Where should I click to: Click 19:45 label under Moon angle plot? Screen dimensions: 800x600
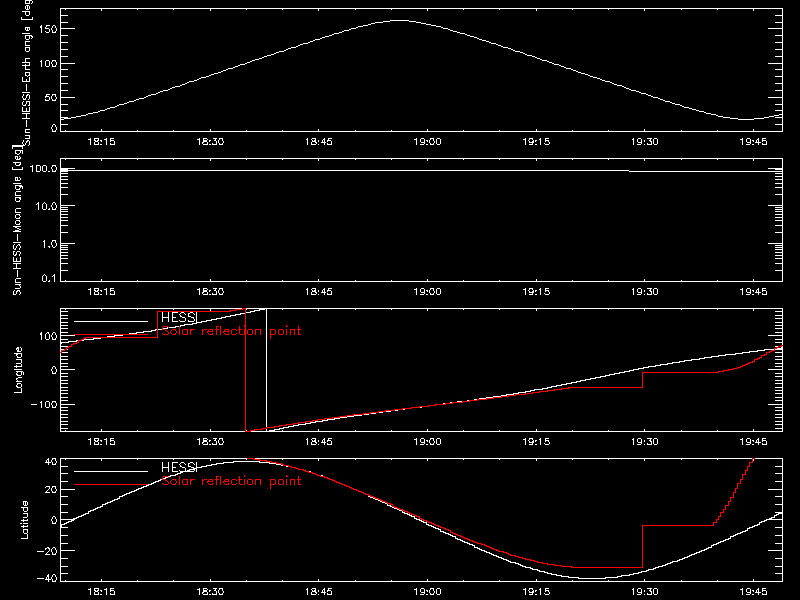pyautogui.click(x=754, y=291)
